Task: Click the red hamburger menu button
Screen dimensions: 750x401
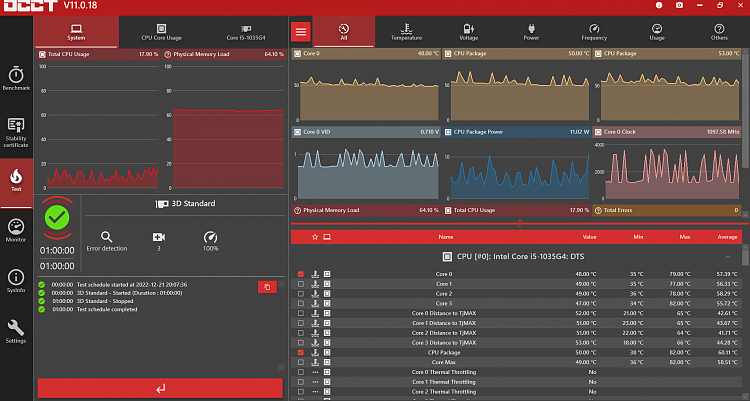Action: [x=301, y=32]
